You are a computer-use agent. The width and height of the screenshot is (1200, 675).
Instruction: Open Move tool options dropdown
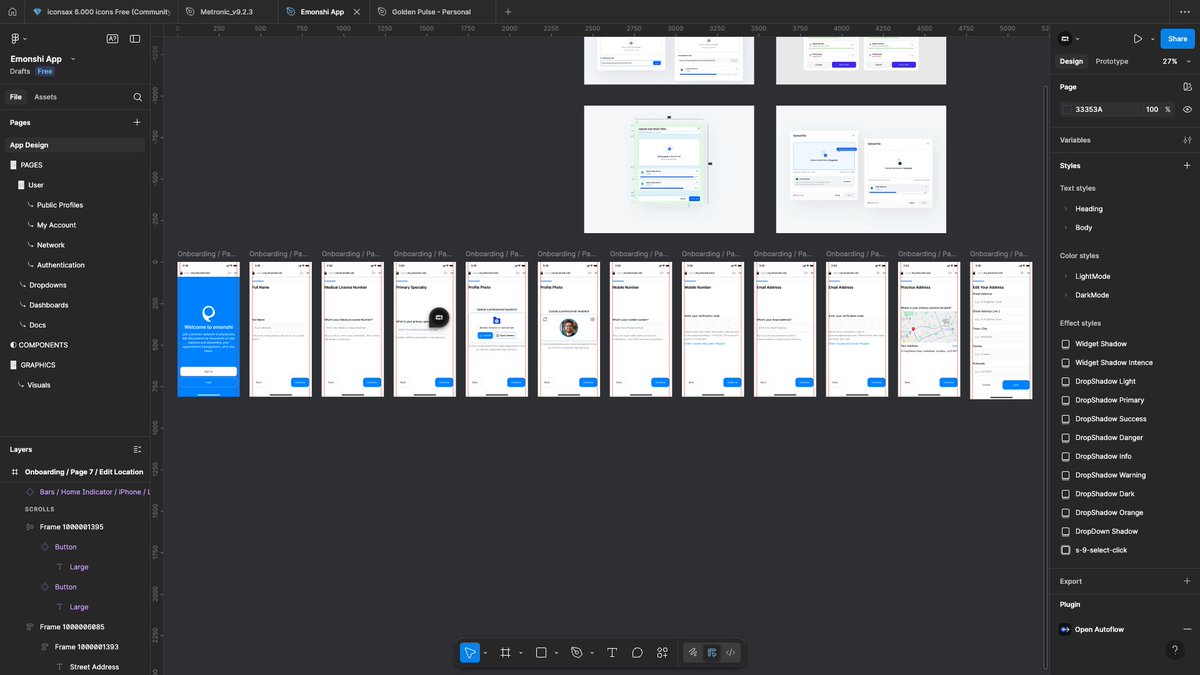click(485, 653)
